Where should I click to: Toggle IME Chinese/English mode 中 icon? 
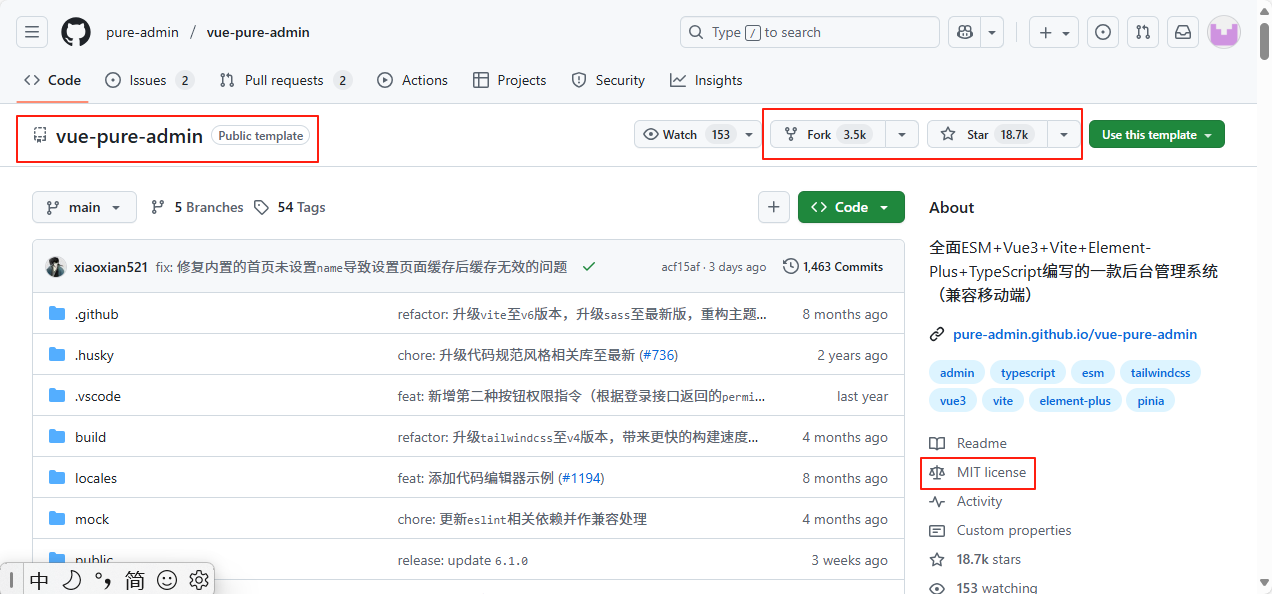pos(39,579)
